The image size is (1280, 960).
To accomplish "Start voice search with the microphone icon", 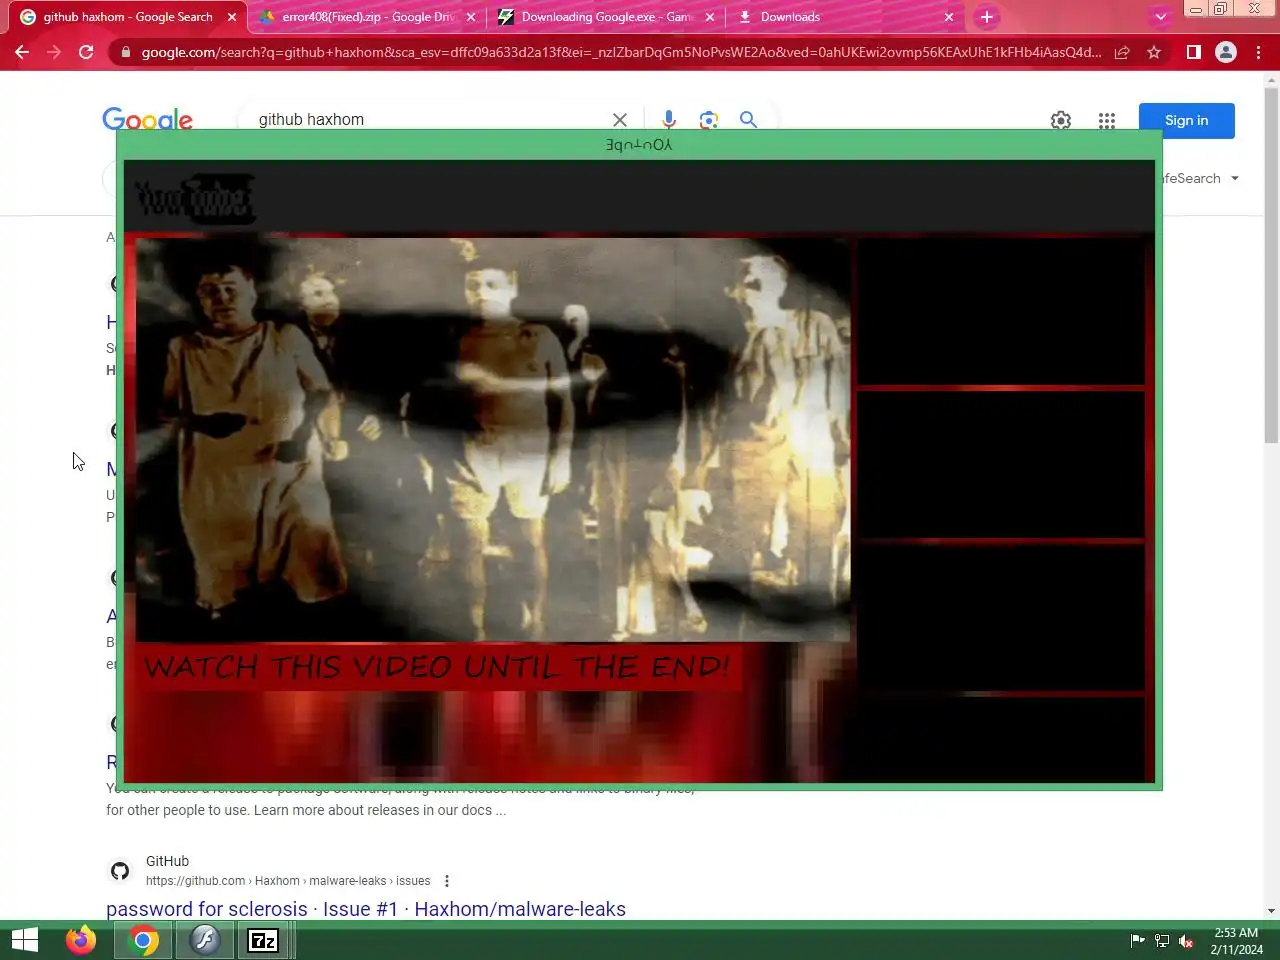I will [669, 120].
